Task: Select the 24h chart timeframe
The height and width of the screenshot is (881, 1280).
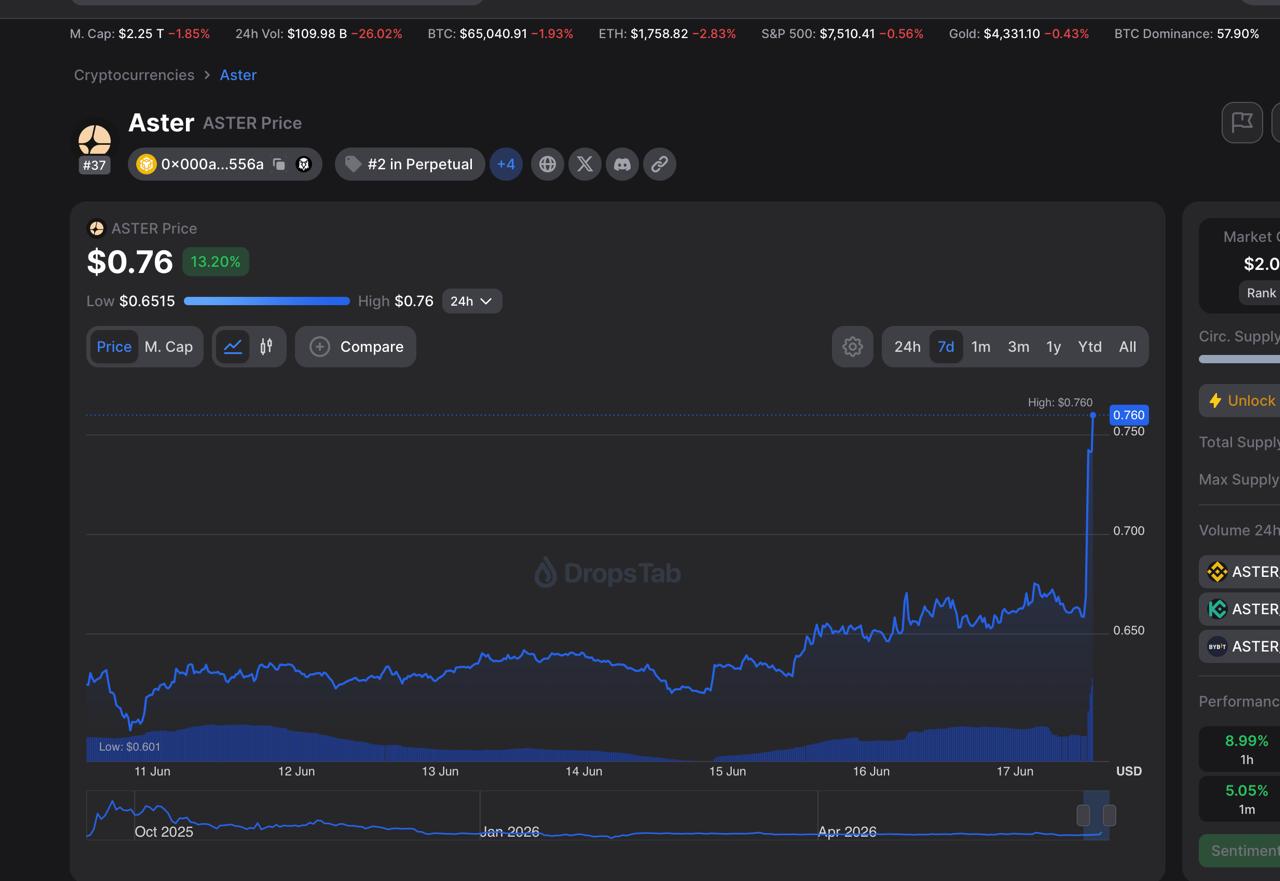Action: 907,347
